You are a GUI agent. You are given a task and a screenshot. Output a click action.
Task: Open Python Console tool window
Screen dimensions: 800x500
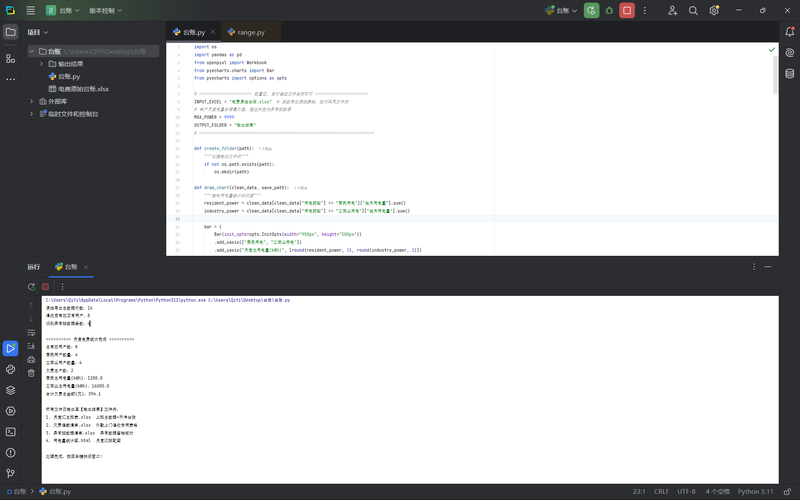tap(10, 411)
